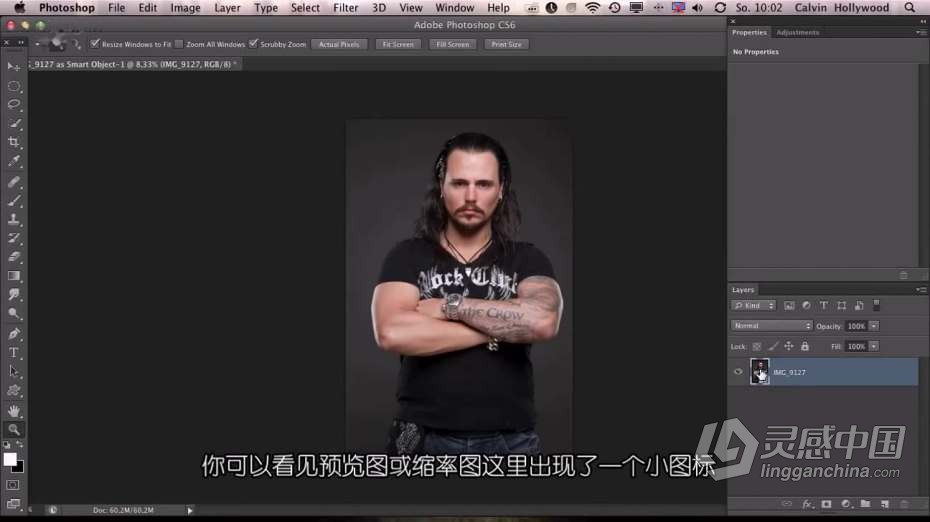The height and width of the screenshot is (522, 930).
Task: Lock transparent pixels
Action: click(757, 346)
